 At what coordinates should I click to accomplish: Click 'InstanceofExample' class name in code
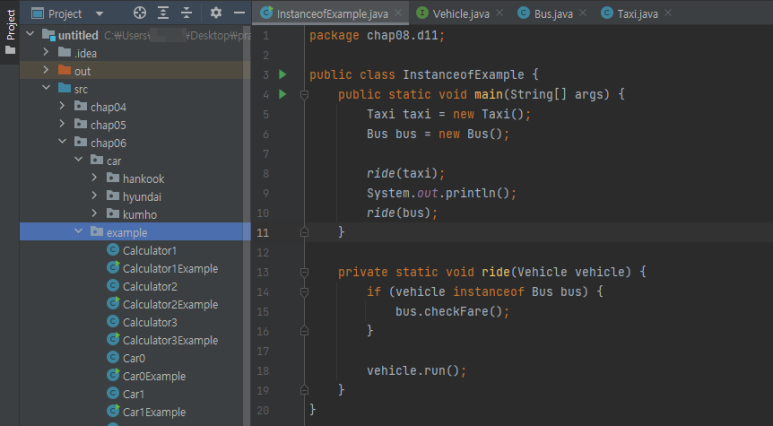tap(463, 75)
